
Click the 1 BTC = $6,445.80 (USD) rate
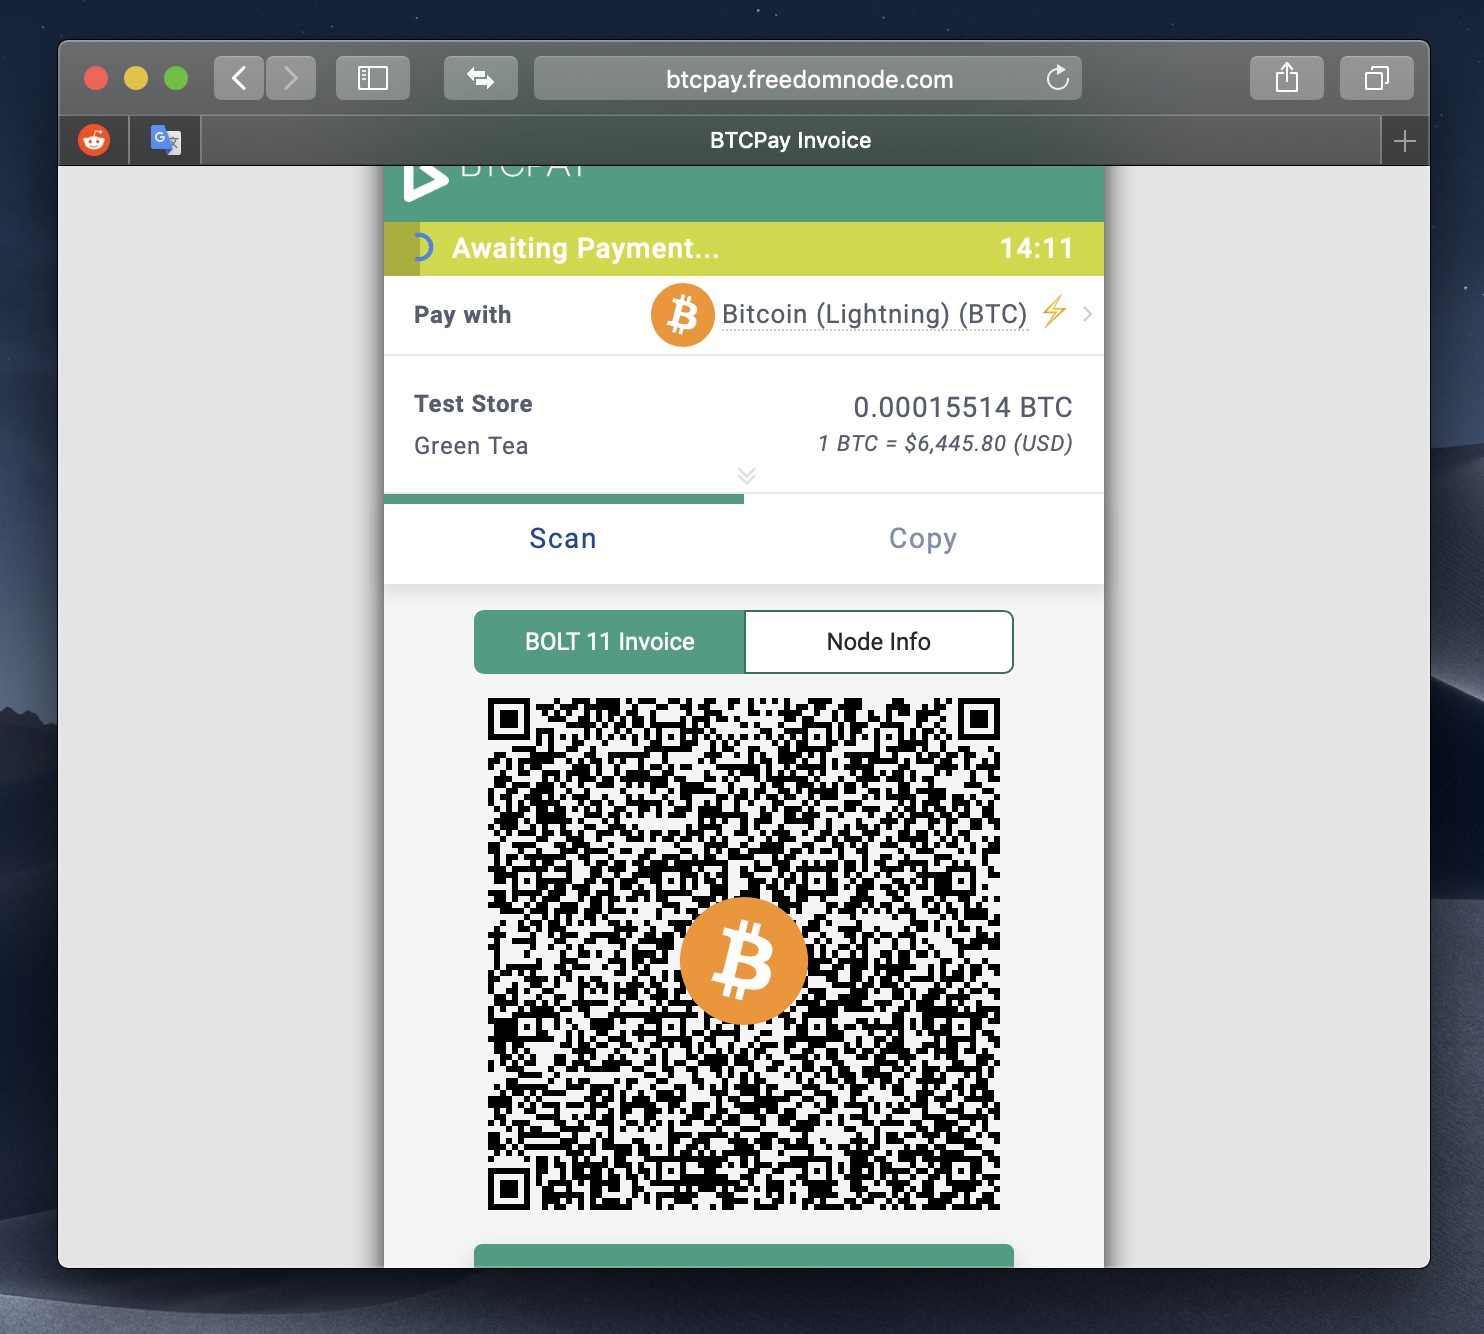pos(945,444)
